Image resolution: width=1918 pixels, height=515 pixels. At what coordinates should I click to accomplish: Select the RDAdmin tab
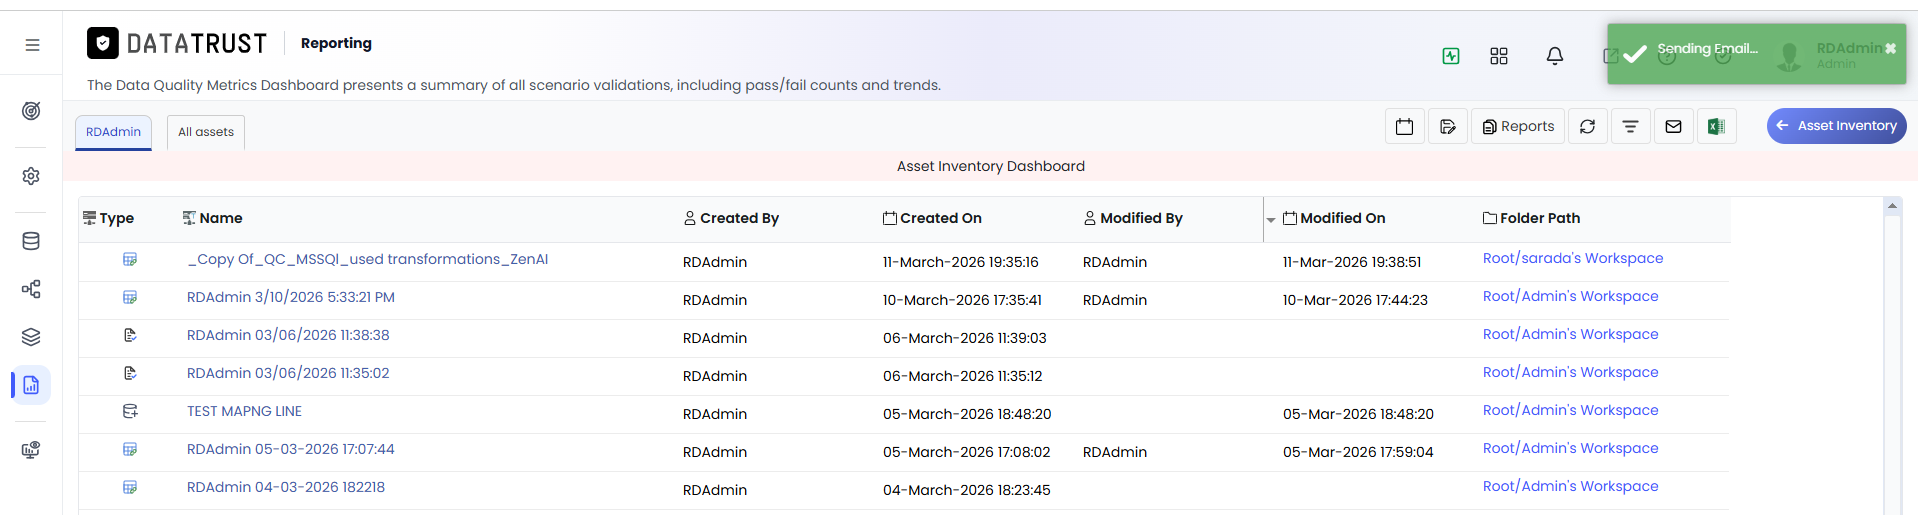(x=114, y=132)
